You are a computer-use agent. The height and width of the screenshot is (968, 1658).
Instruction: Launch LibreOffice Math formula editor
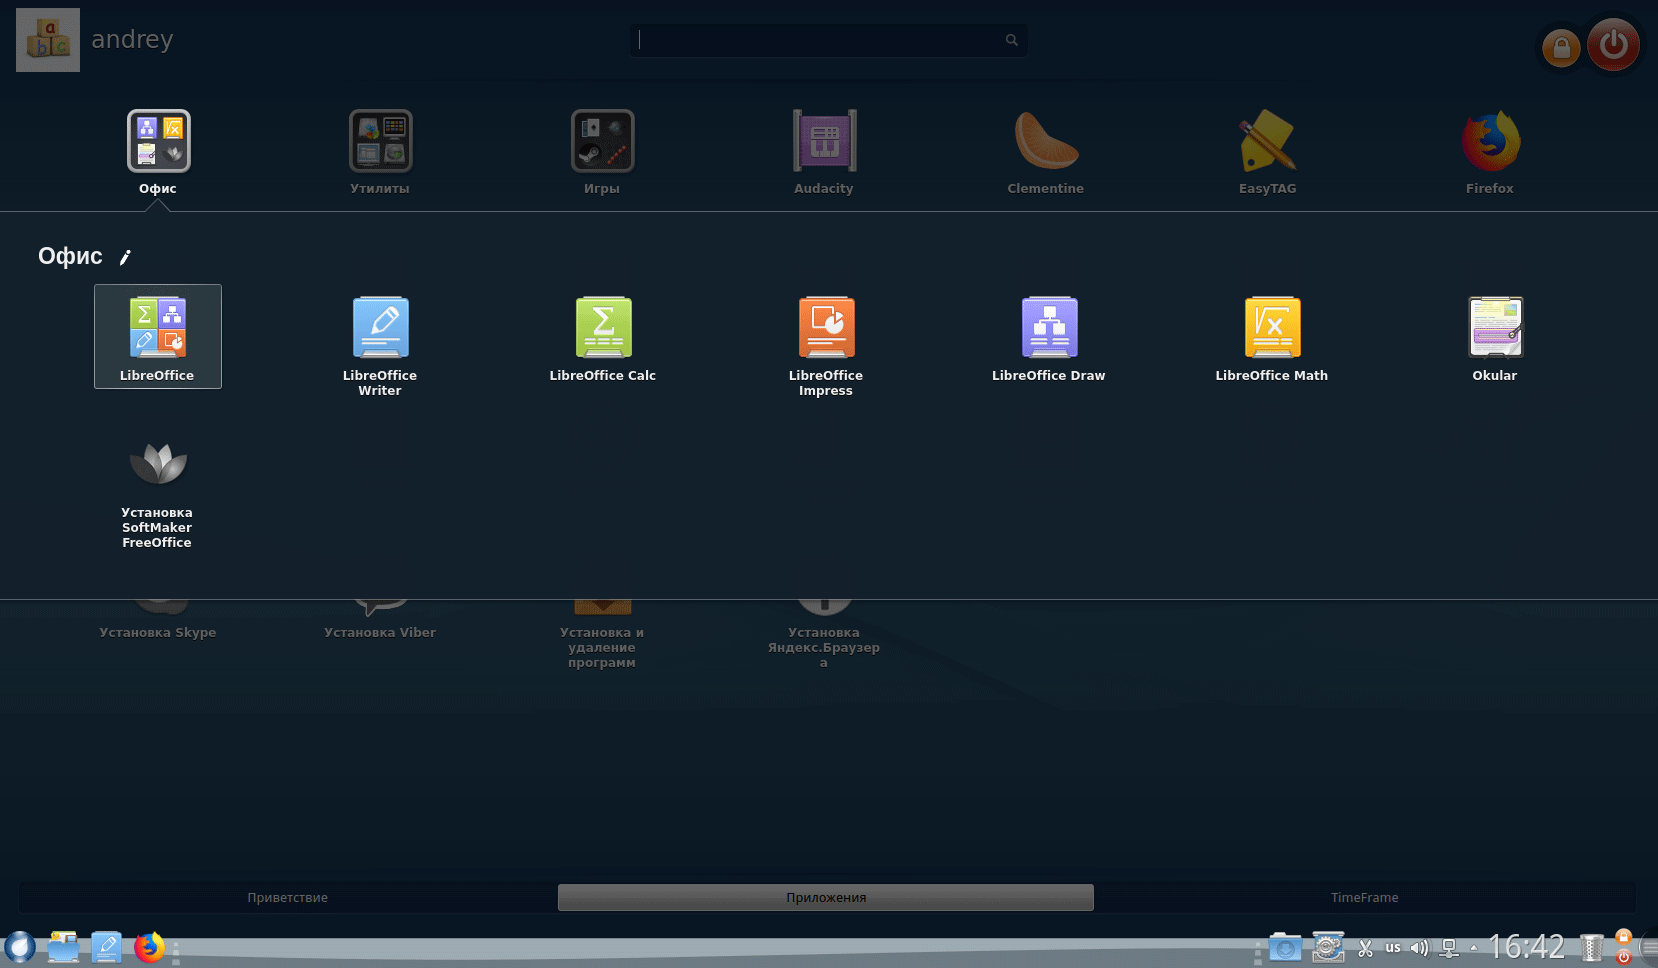pyautogui.click(x=1272, y=328)
